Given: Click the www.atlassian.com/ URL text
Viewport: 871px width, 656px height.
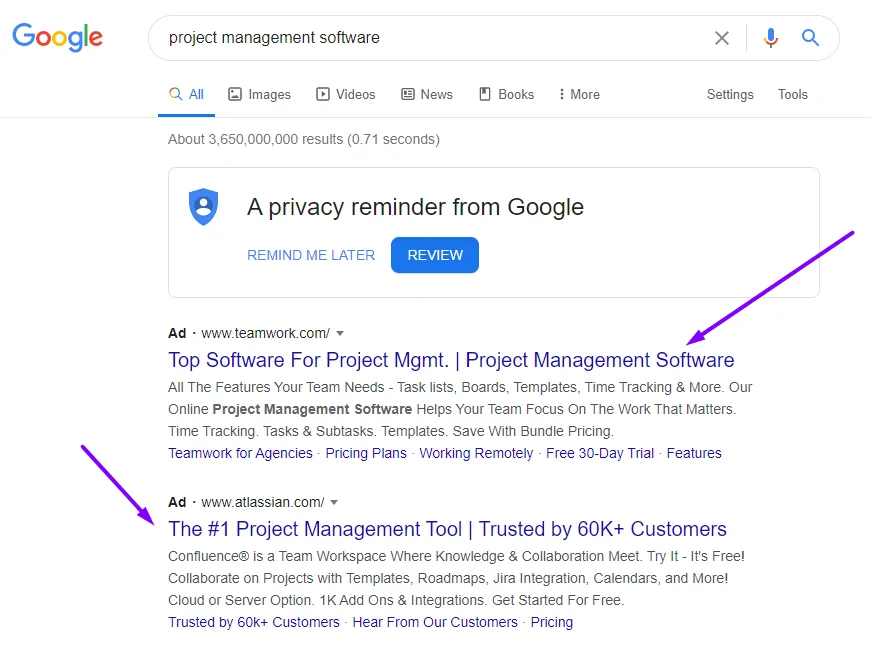Looking at the screenshot, I should 263,502.
